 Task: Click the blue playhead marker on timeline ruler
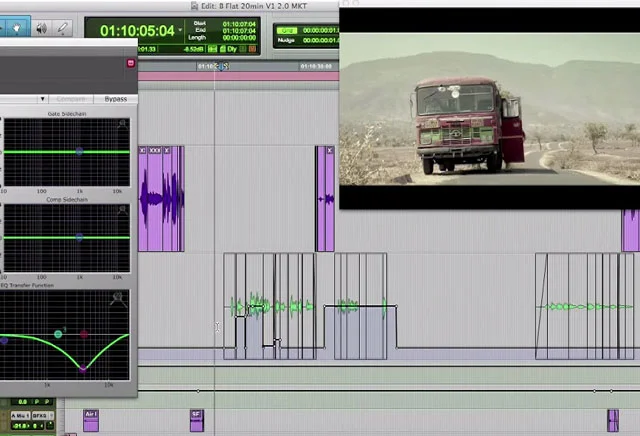click(221, 66)
